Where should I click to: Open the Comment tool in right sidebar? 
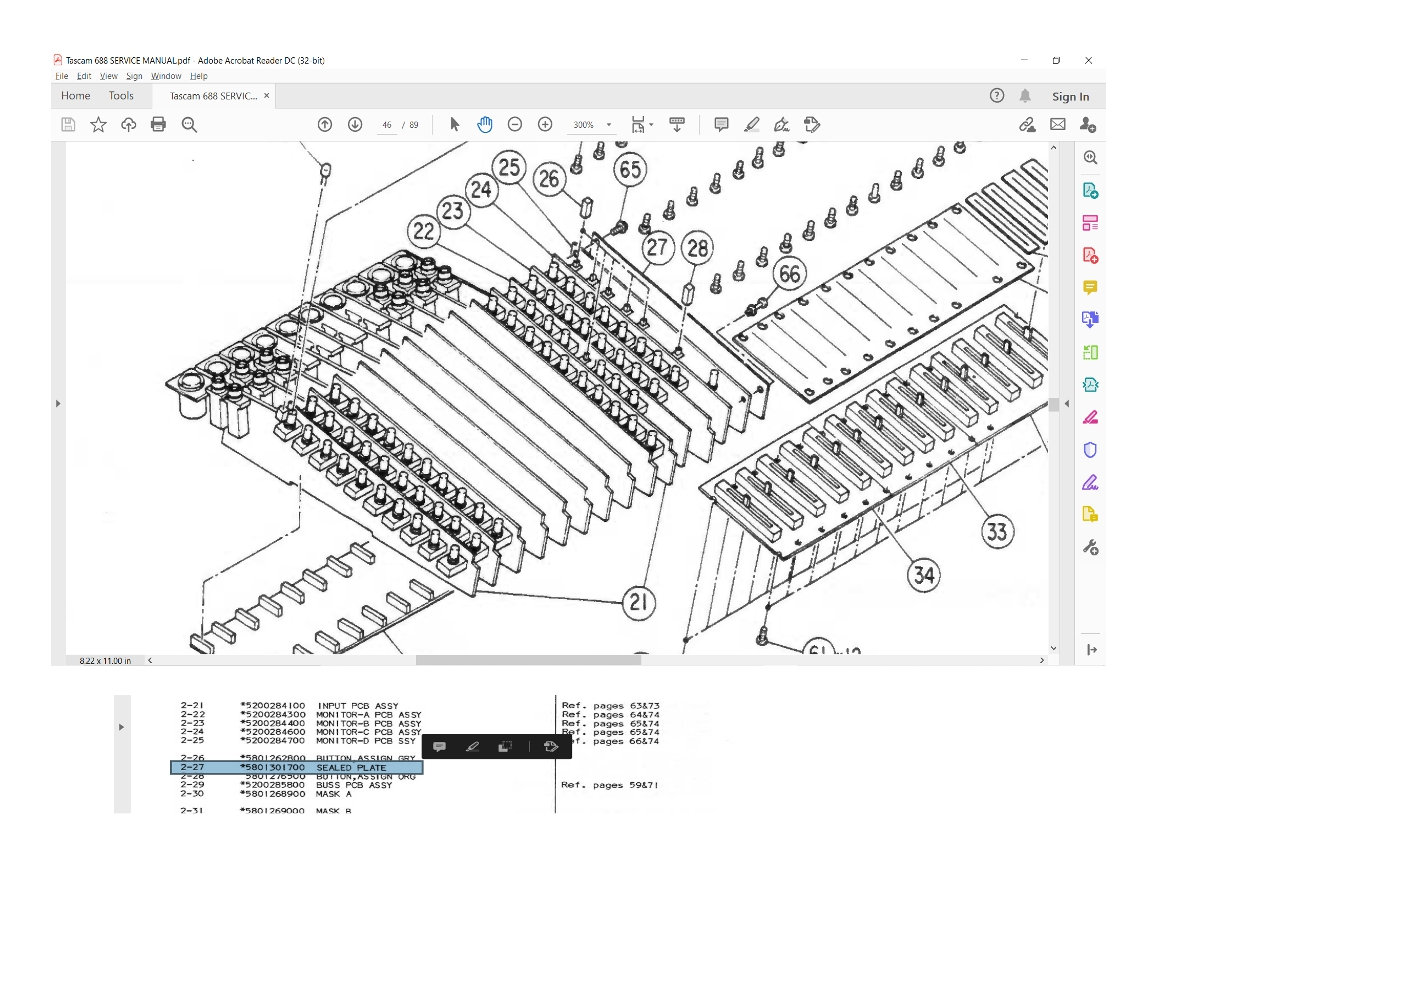point(1090,288)
